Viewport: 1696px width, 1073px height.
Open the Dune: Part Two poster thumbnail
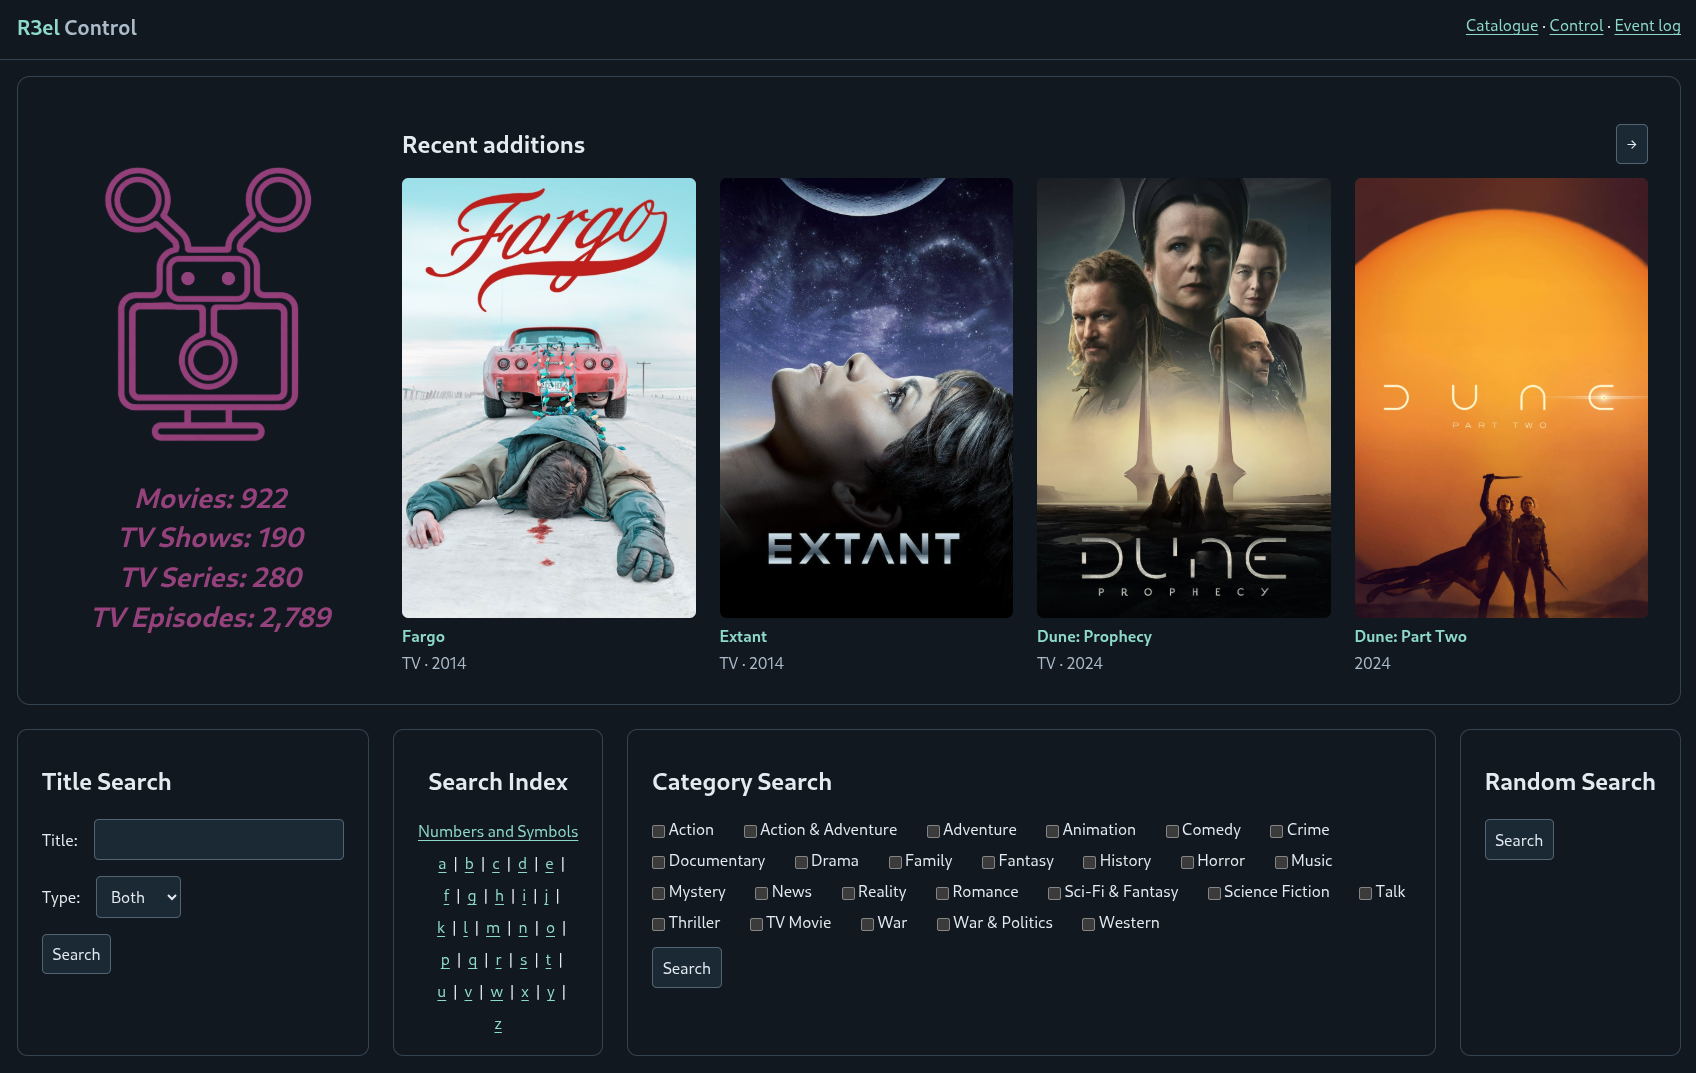[1501, 398]
